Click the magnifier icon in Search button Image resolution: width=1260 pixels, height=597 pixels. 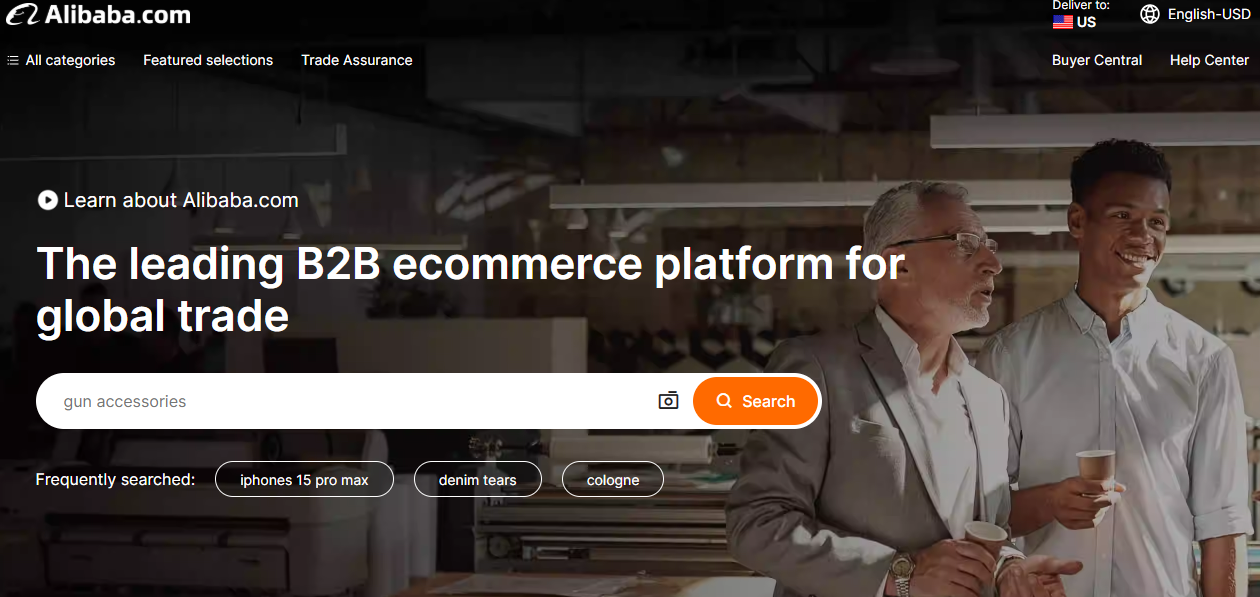(x=725, y=401)
